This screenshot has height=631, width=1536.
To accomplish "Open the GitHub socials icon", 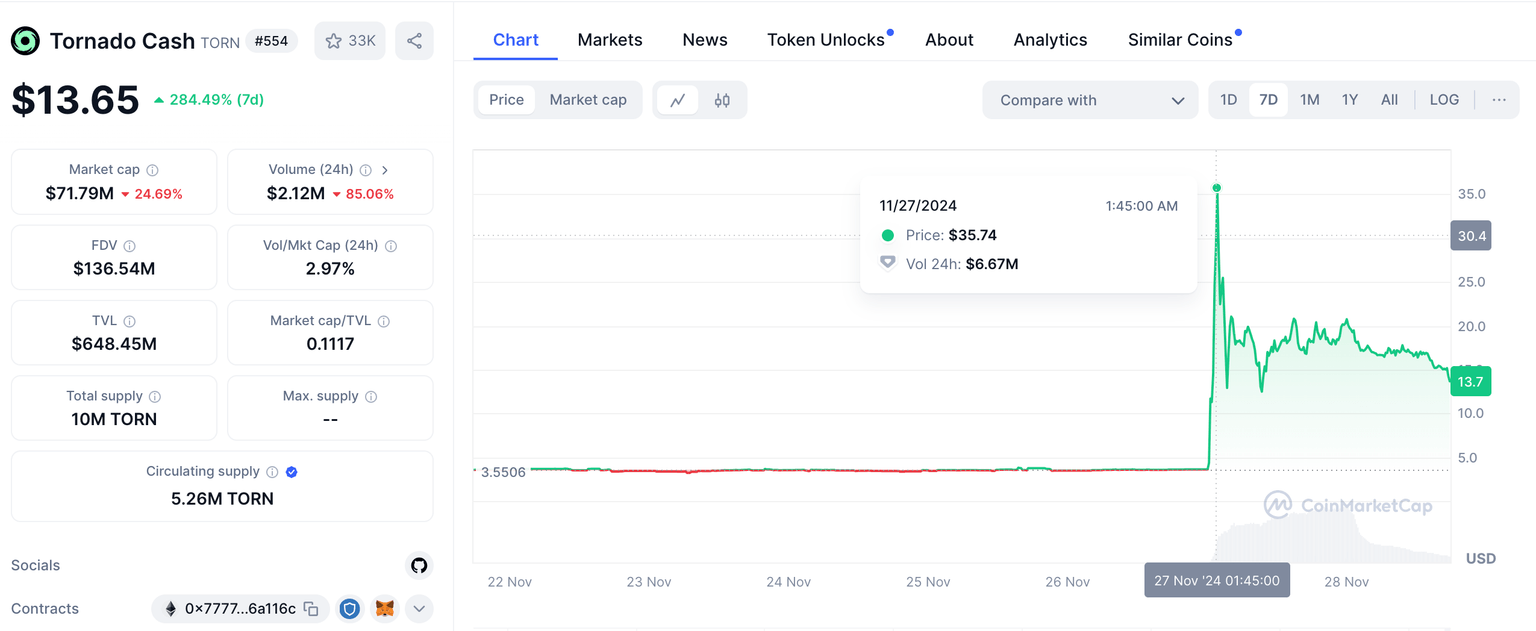I will pyautogui.click(x=419, y=565).
